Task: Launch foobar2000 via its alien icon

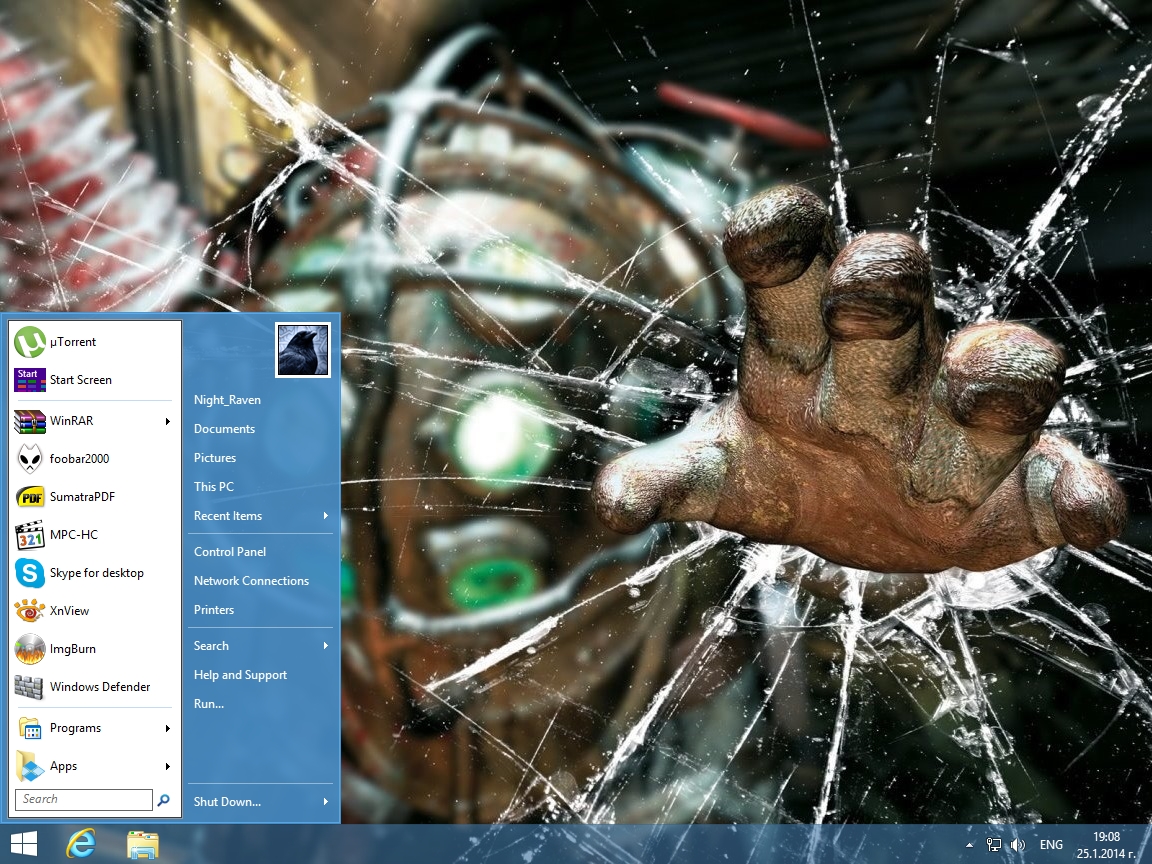Action: click(x=30, y=459)
